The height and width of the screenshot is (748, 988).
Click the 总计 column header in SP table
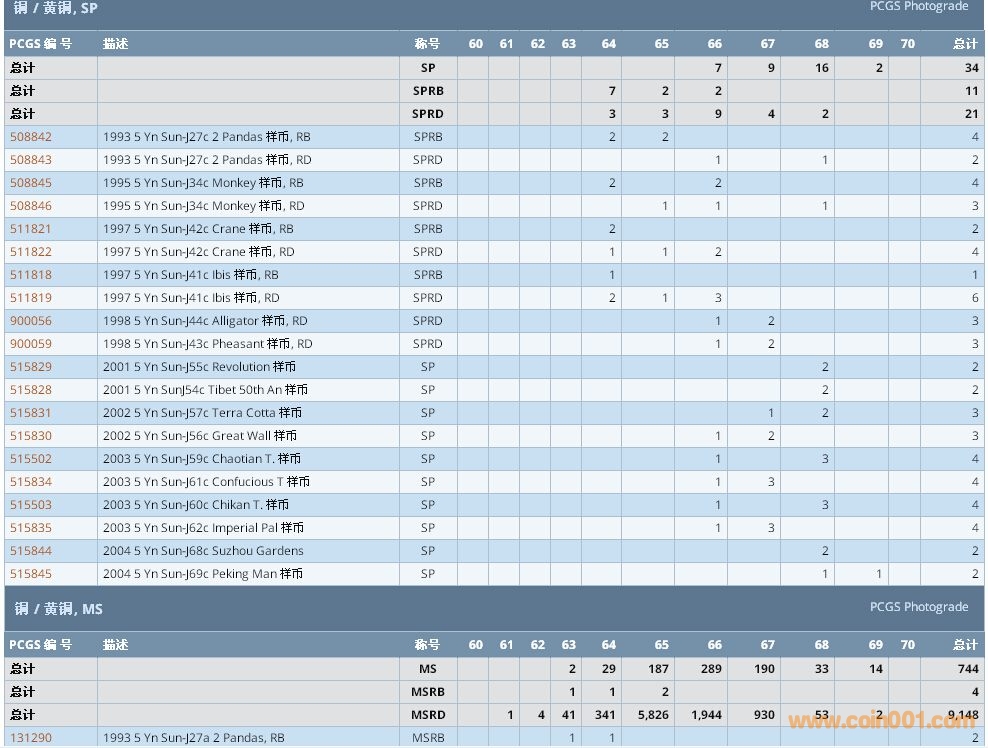pos(964,44)
